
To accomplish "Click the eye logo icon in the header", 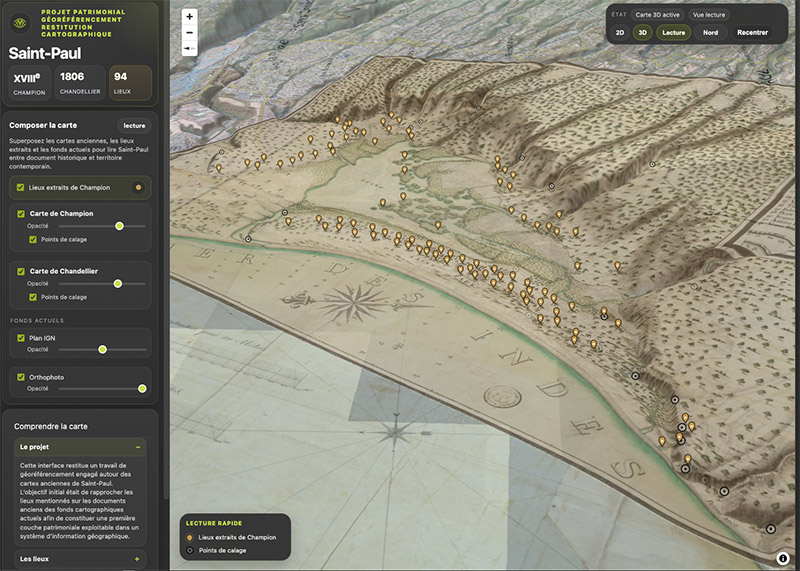I will [20, 23].
